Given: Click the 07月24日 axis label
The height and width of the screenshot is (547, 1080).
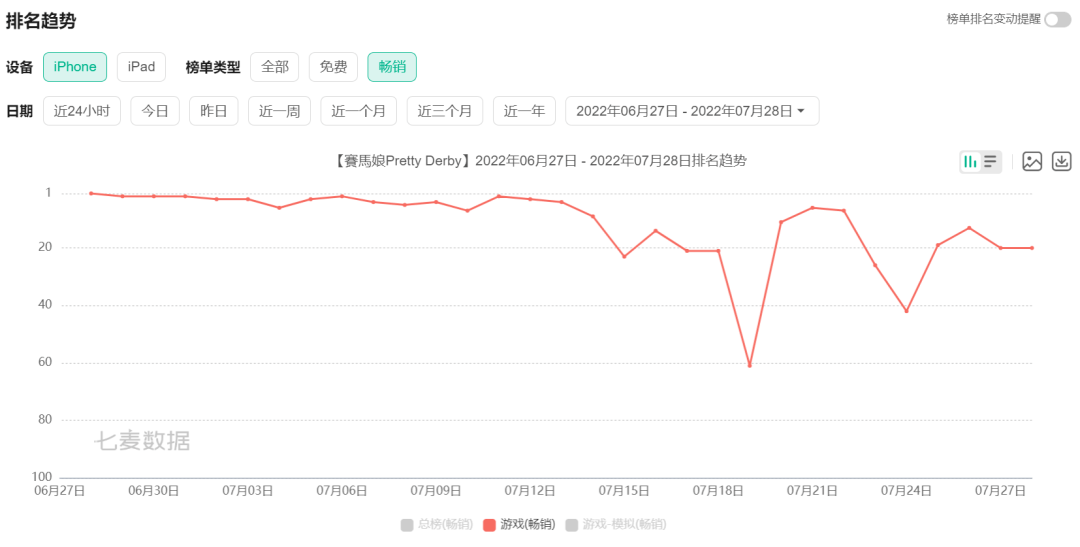Looking at the screenshot, I should 906,491.
